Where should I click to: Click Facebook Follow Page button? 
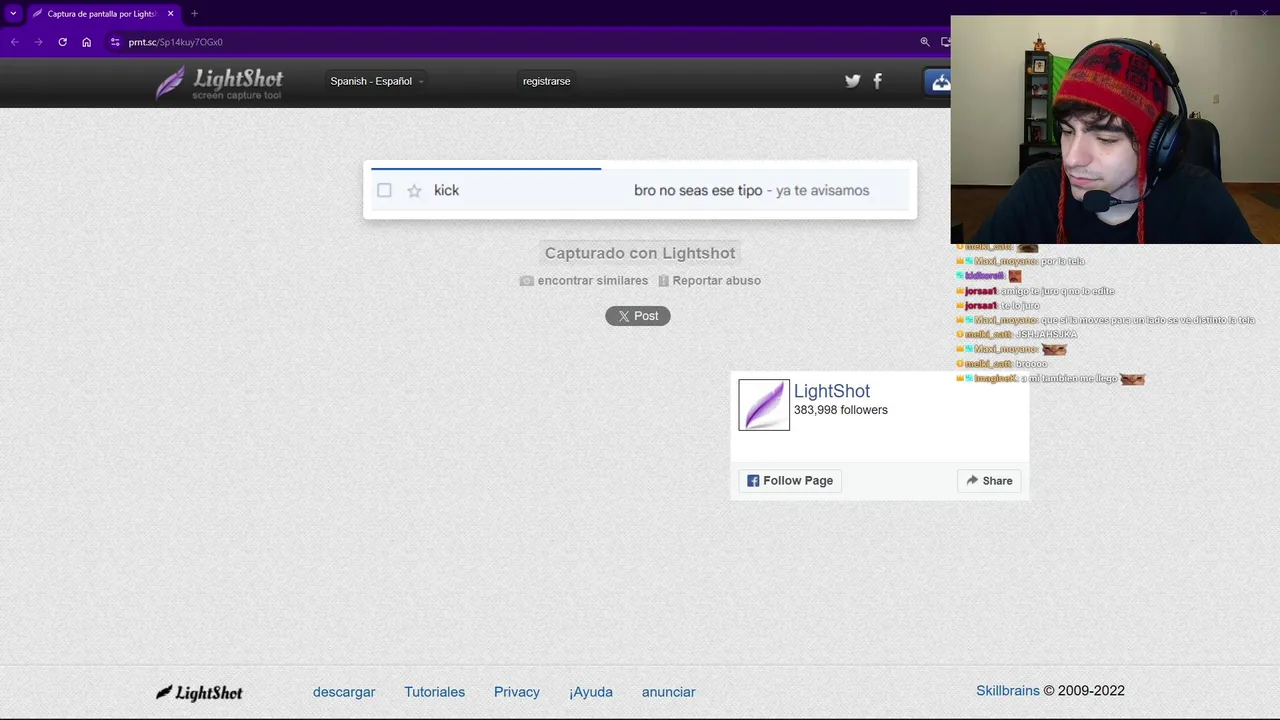(x=790, y=480)
